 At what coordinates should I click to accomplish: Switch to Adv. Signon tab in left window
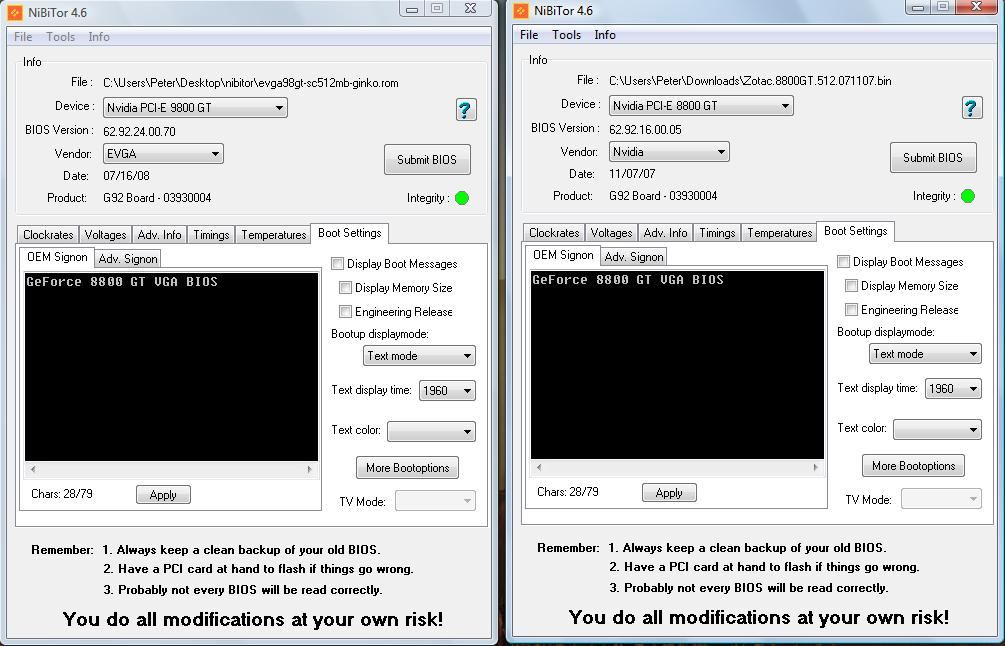pyautogui.click(x=128, y=259)
